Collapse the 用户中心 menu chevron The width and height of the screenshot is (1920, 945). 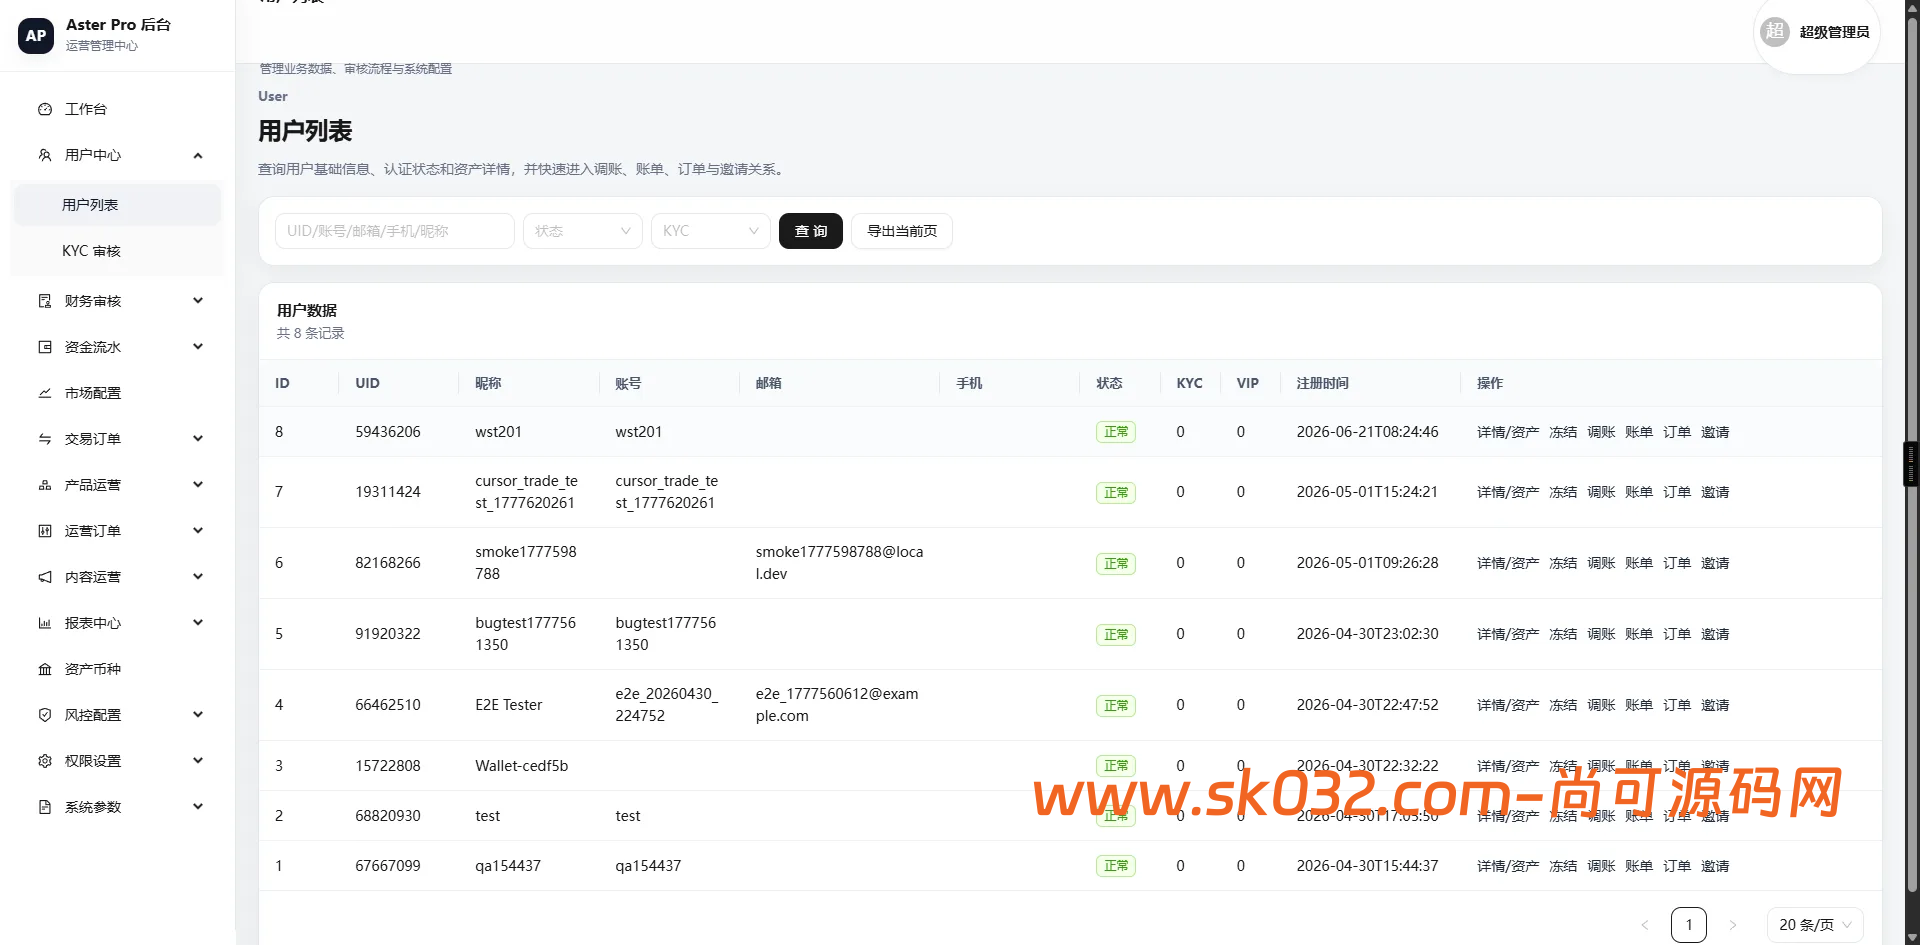(198, 155)
